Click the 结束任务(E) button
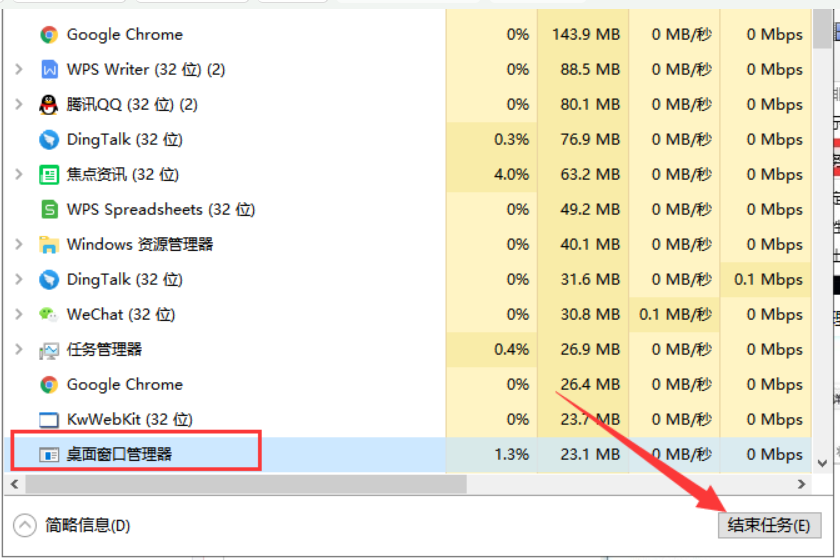840x560 pixels. tap(769, 525)
